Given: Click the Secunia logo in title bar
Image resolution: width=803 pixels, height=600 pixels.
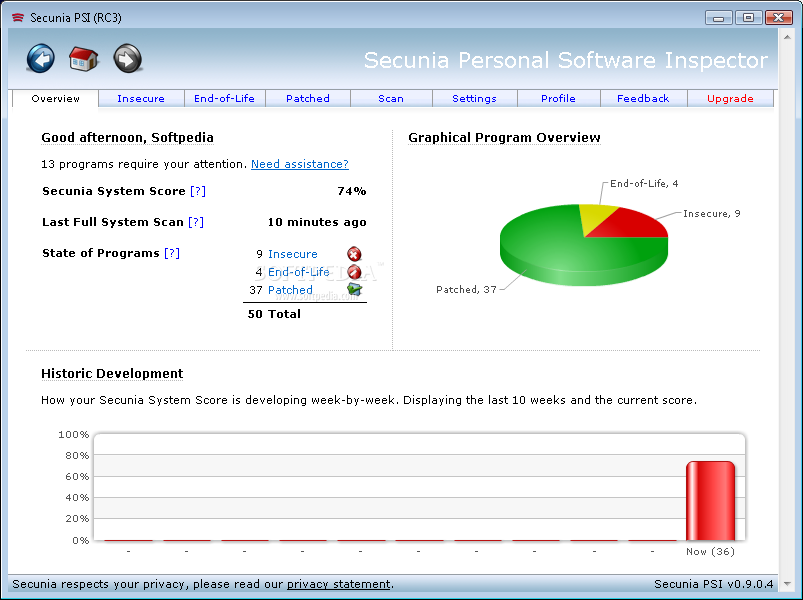Looking at the screenshot, I should click(18, 18).
